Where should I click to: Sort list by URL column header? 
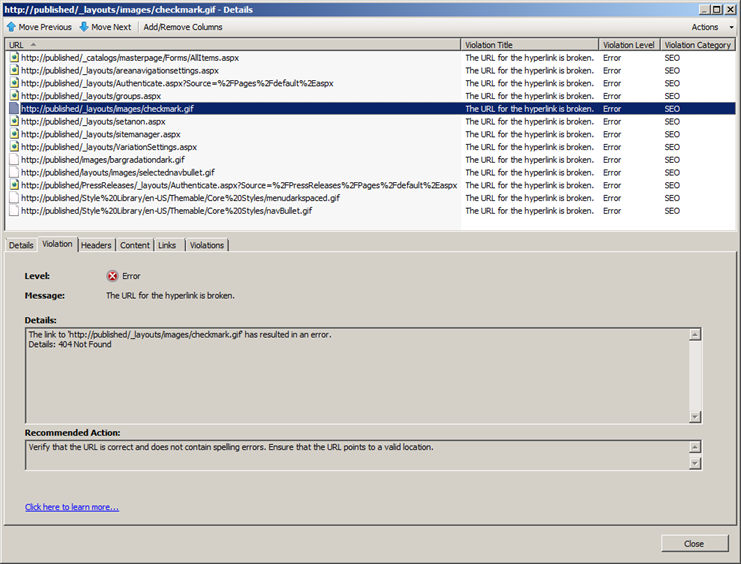click(x=232, y=45)
